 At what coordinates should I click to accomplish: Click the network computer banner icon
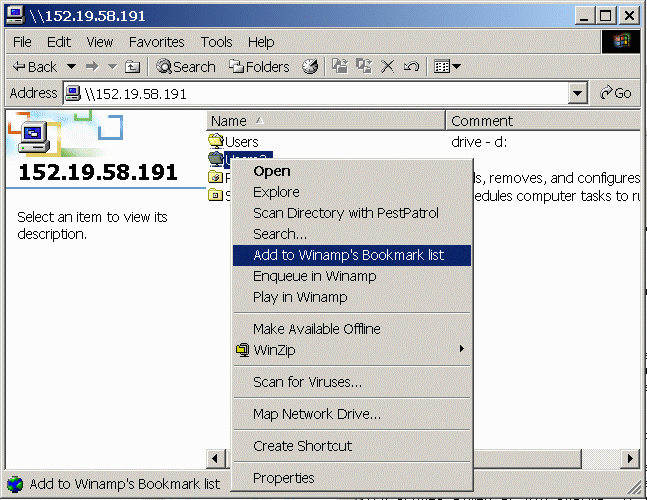(x=34, y=138)
